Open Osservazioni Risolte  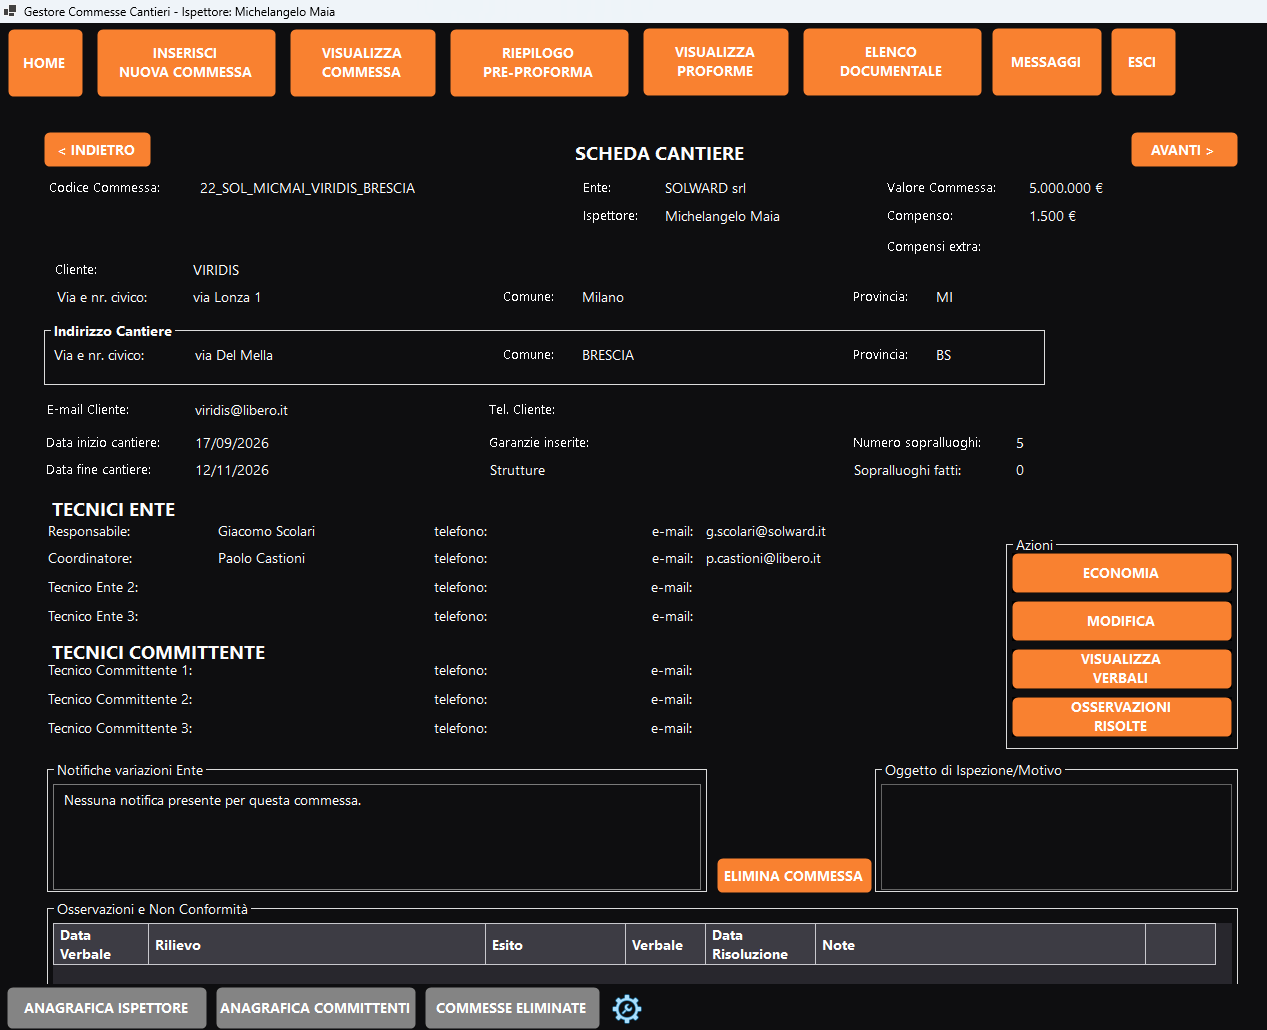click(x=1121, y=717)
